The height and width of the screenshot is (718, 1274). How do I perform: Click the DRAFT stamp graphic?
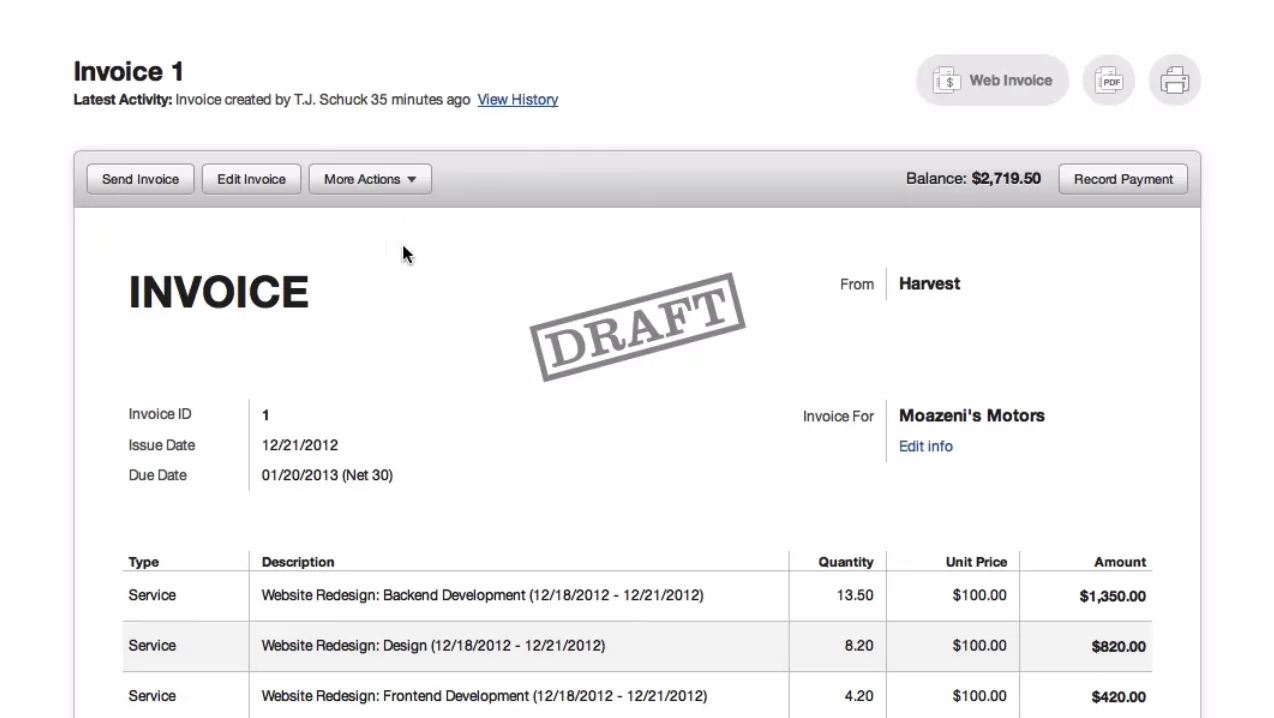click(x=637, y=327)
